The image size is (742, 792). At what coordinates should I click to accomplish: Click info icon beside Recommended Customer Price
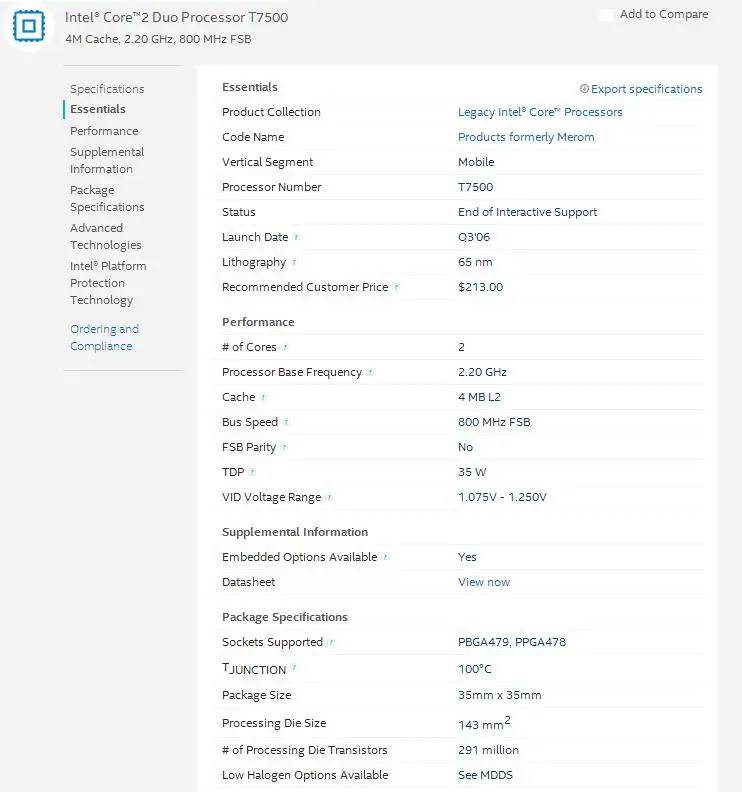[x=396, y=287]
